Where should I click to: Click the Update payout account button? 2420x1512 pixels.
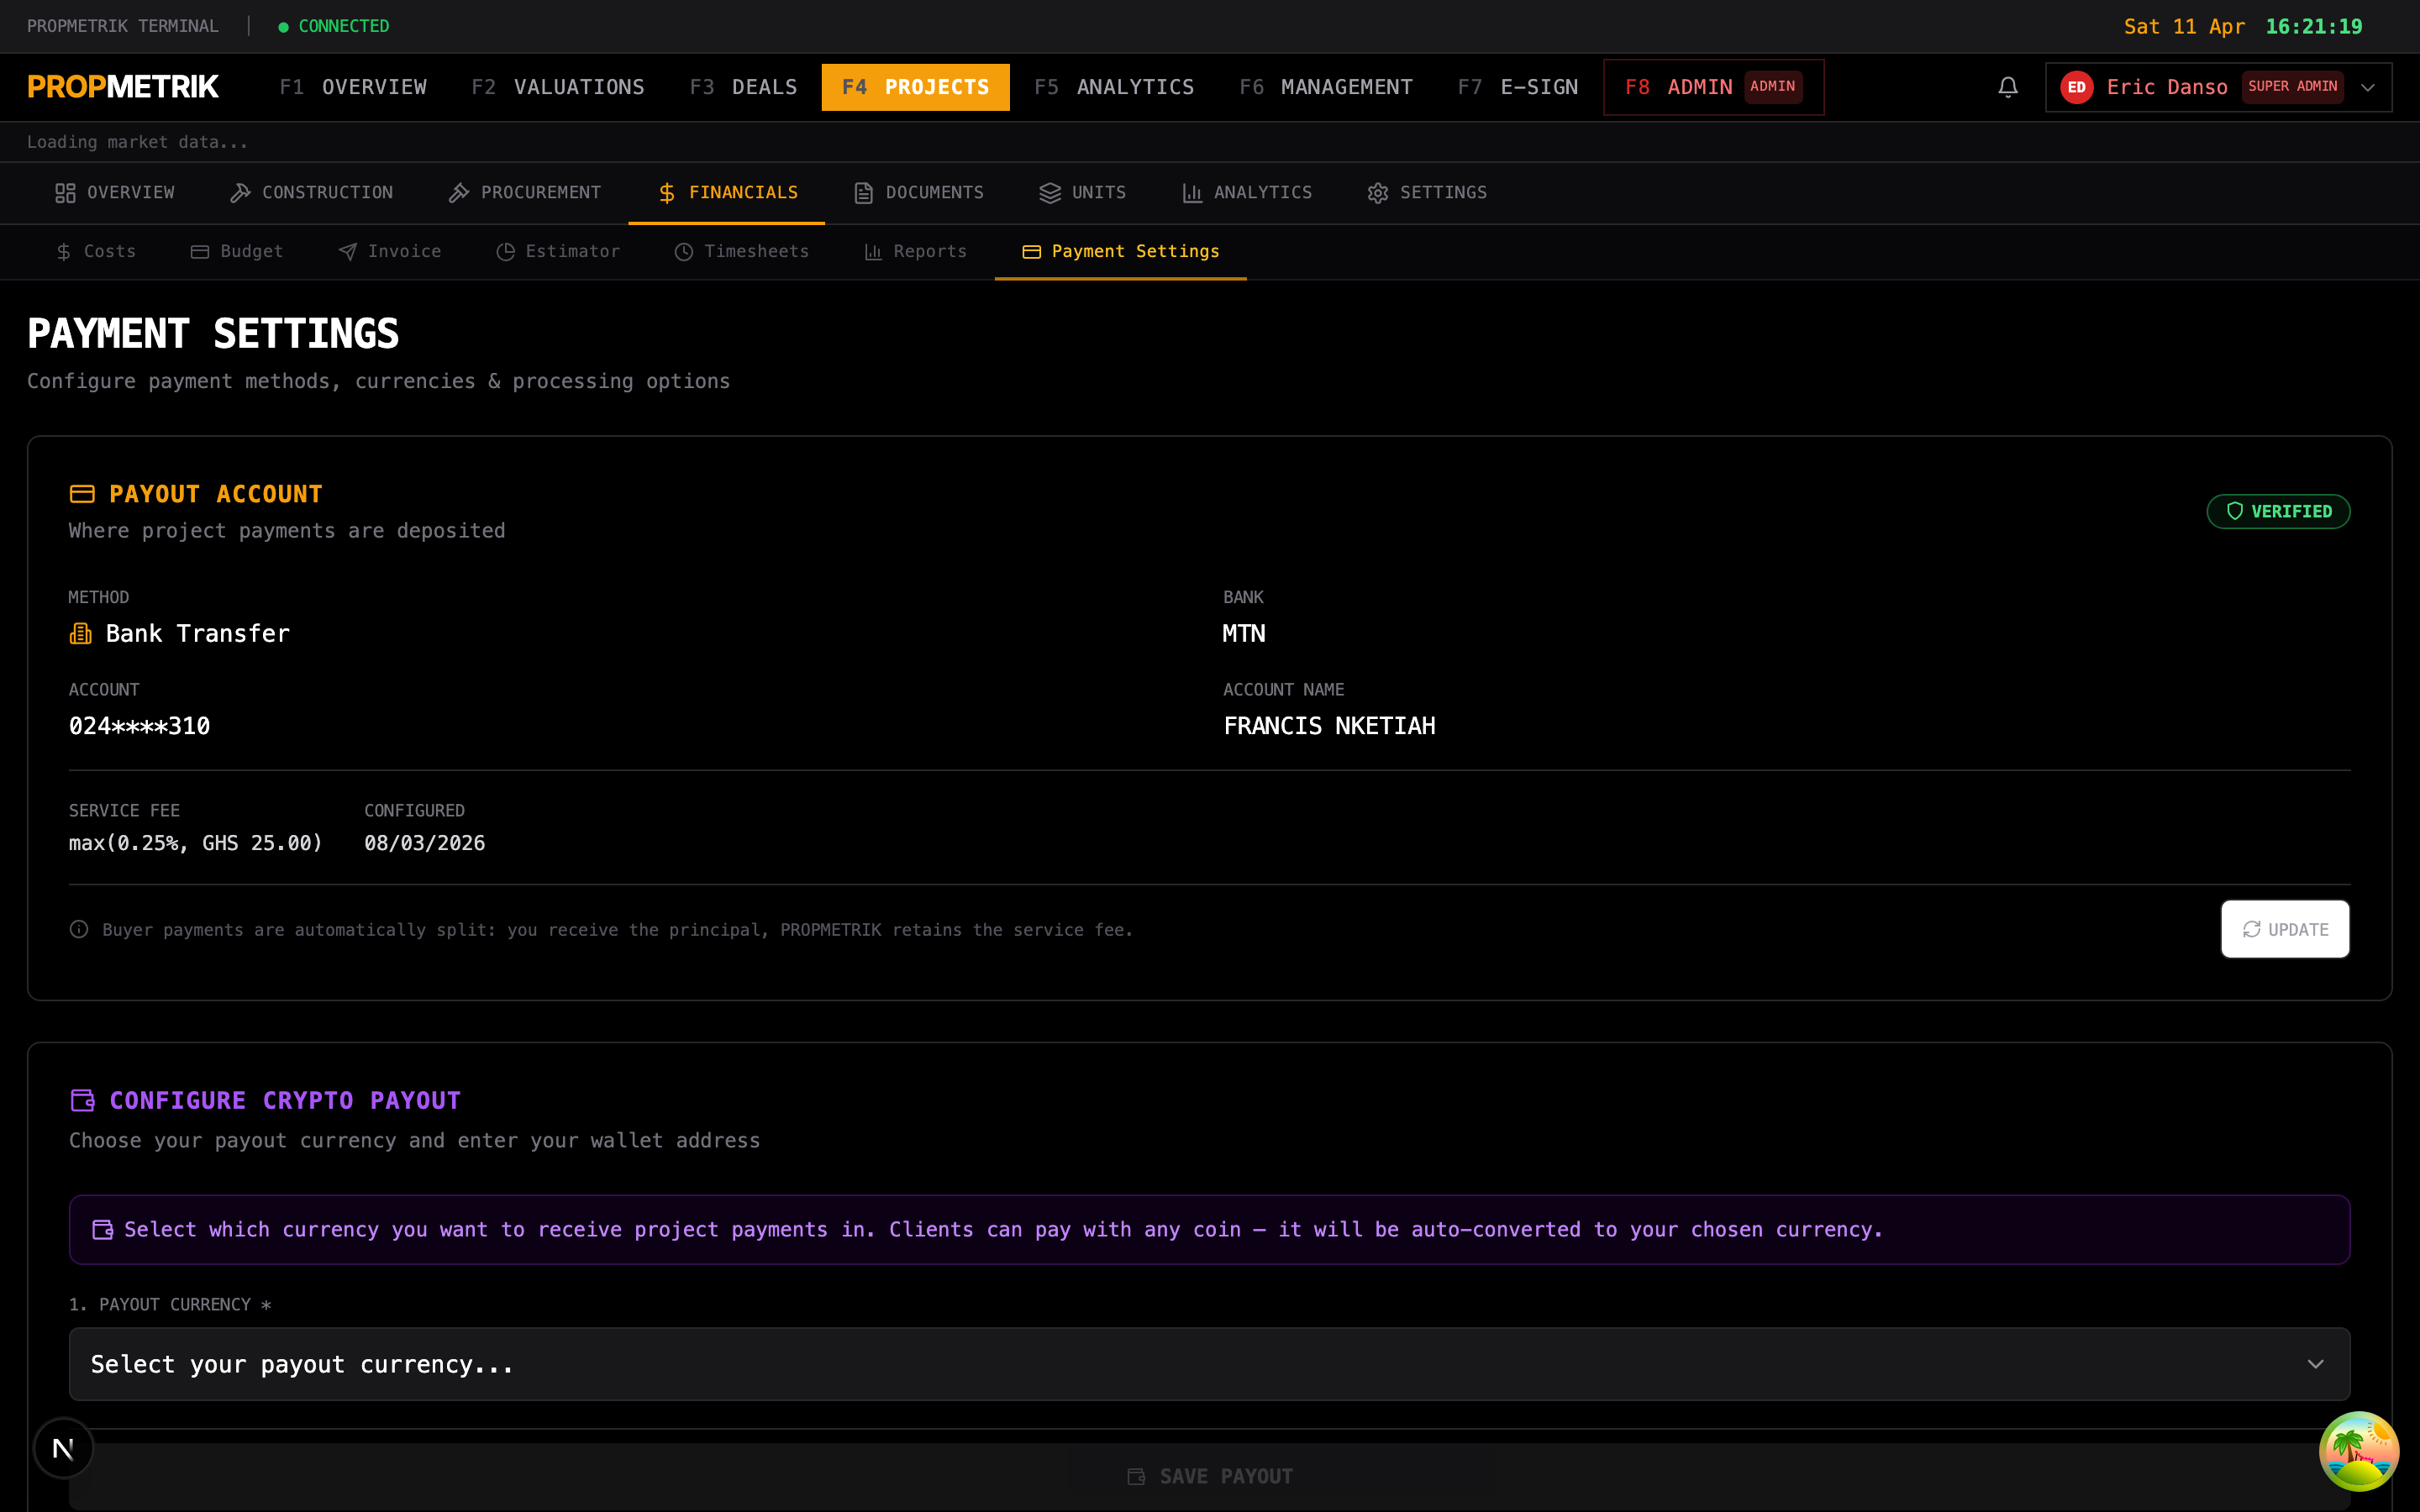click(2285, 929)
